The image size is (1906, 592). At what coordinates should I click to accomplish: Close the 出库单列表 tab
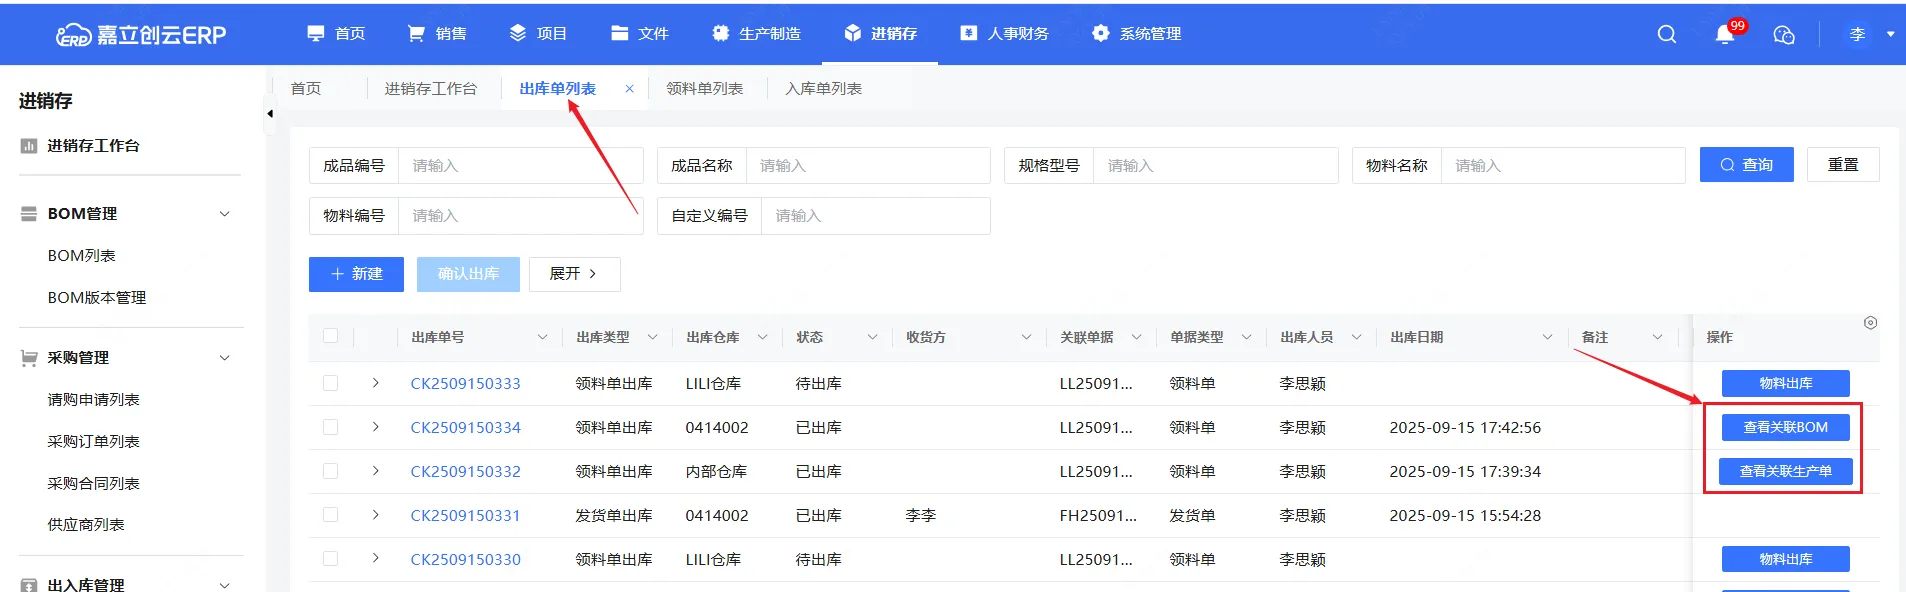coord(629,89)
